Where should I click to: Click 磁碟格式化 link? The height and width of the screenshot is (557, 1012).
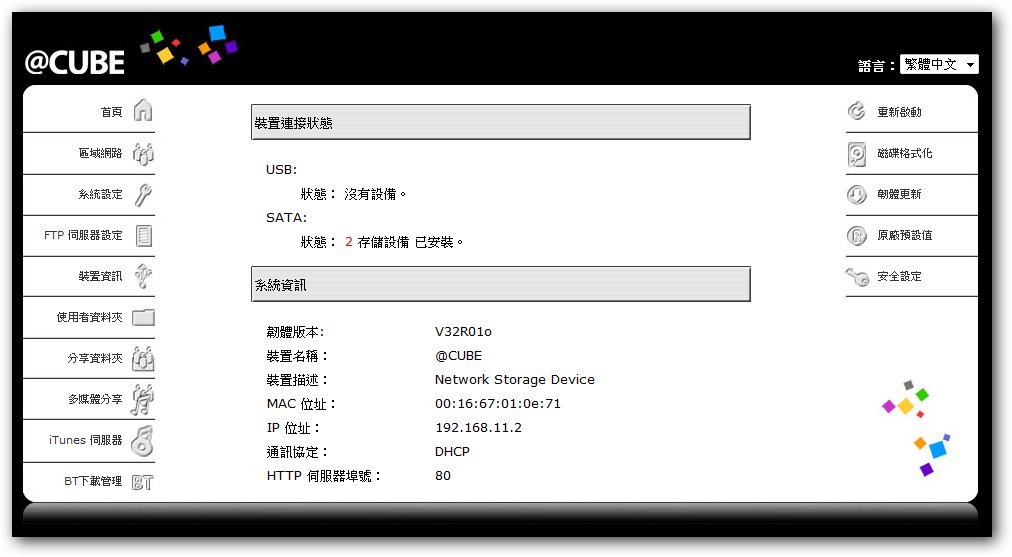(904, 154)
